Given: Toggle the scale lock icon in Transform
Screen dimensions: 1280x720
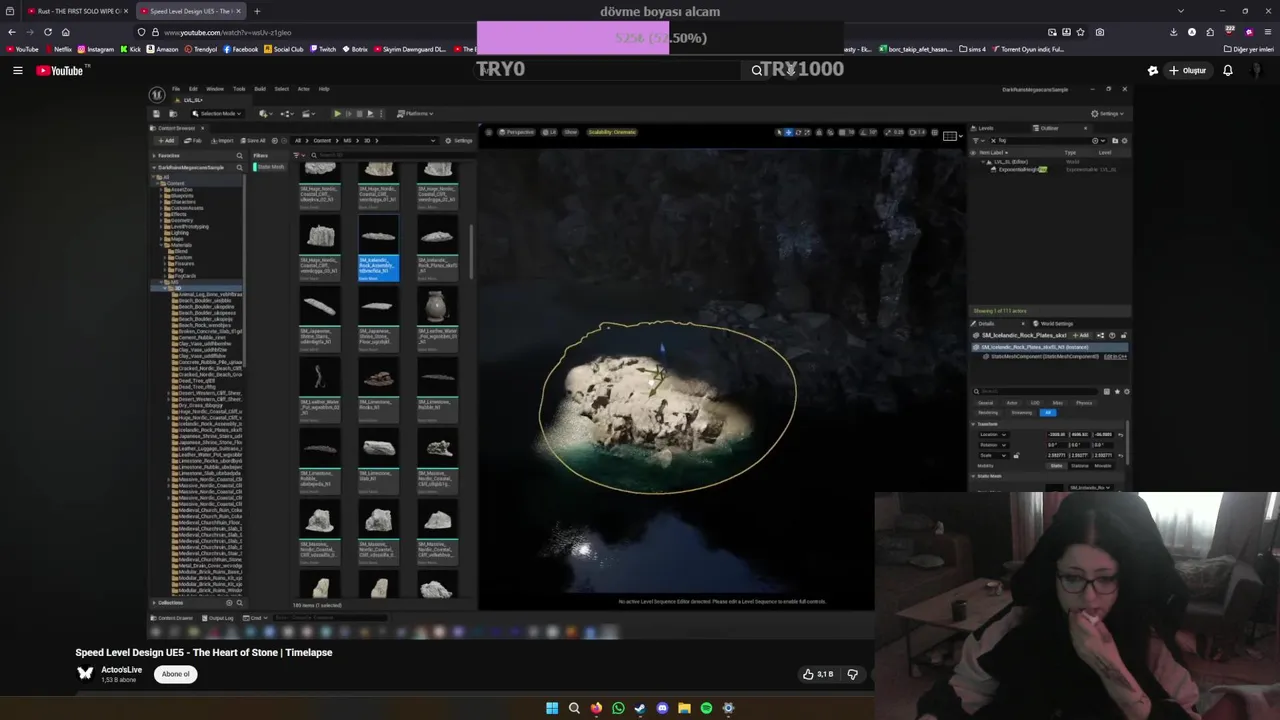Looking at the screenshot, I should pos(1016,455).
